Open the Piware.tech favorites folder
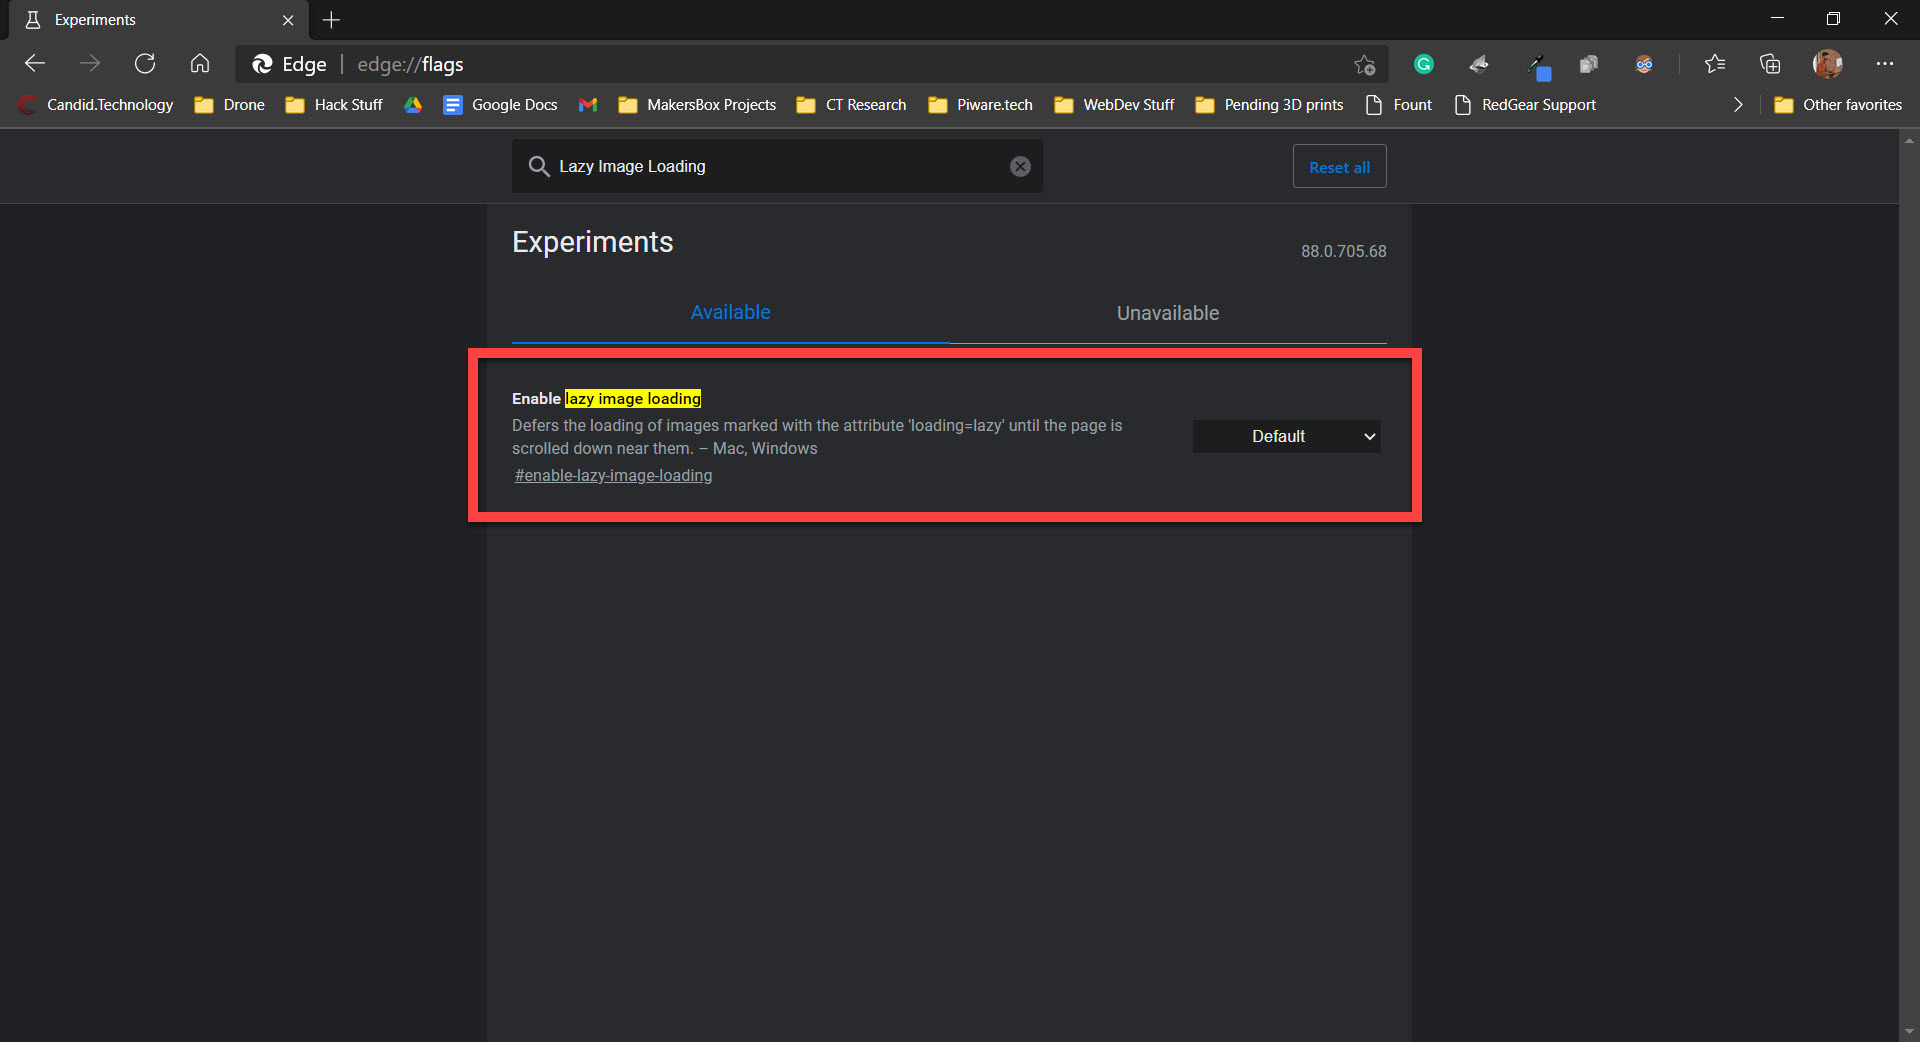This screenshot has width=1920, height=1042. click(x=980, y=105)
